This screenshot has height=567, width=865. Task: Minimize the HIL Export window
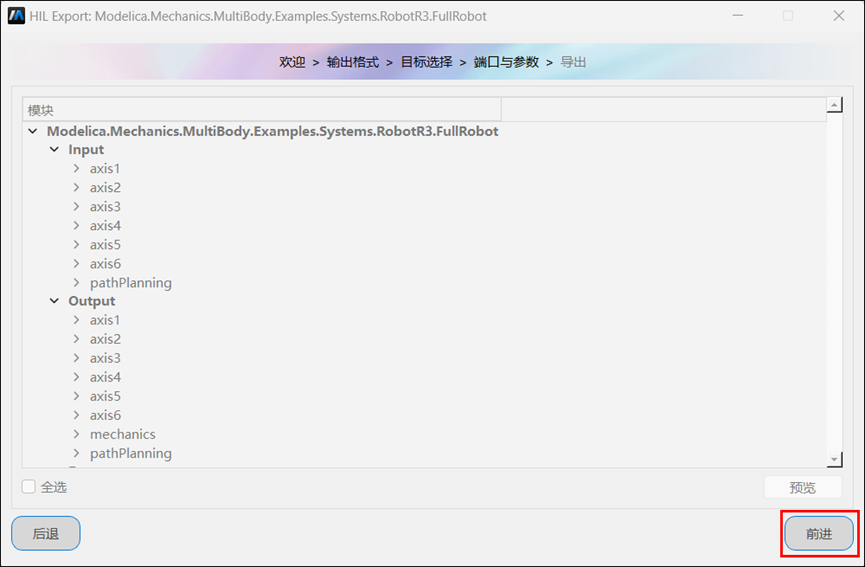738,16
